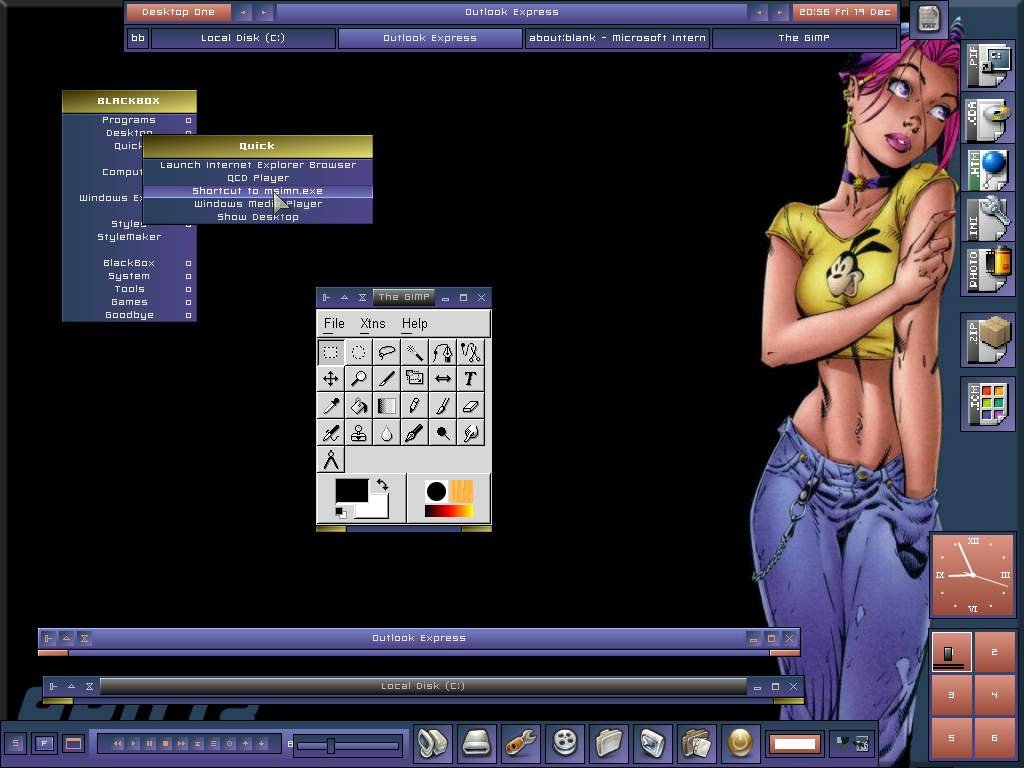Click the bb button on the taskbar
This screenshot has width=1024, height=768.
[x=138, y=38]
